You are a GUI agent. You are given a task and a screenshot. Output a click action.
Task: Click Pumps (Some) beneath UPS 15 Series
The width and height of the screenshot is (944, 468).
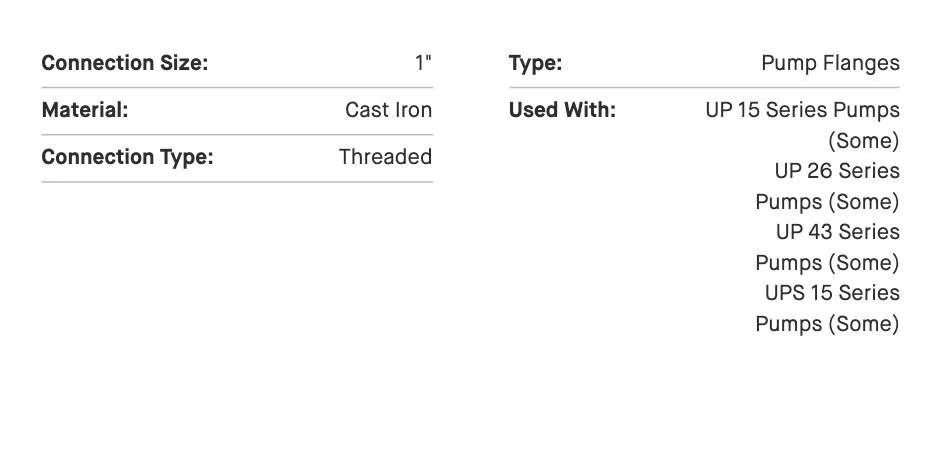827,324
